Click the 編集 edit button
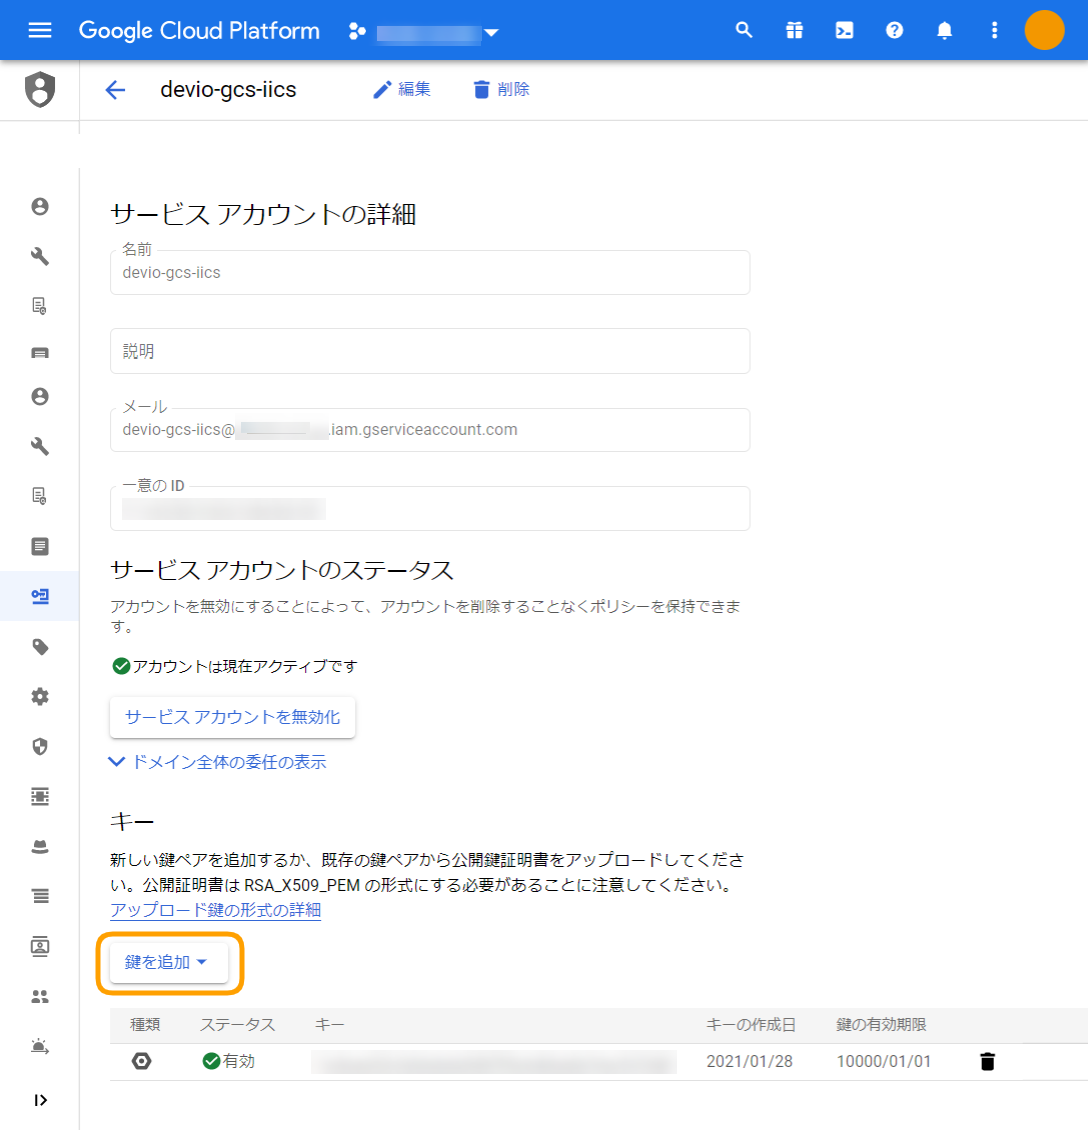Screen dimensions: 1088x1130 coord(401,89)
